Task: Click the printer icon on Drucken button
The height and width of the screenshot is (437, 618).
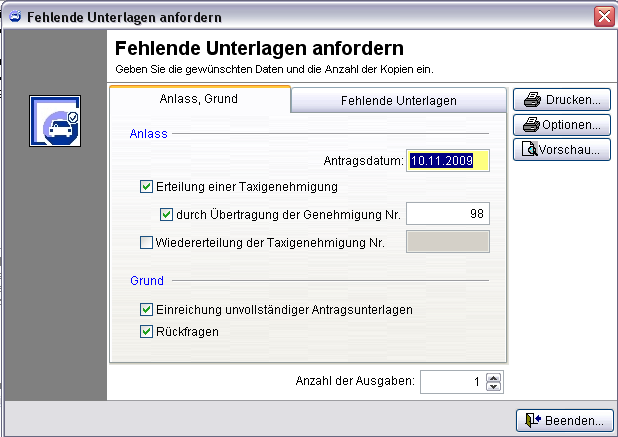Action: [x=532, y=100]
